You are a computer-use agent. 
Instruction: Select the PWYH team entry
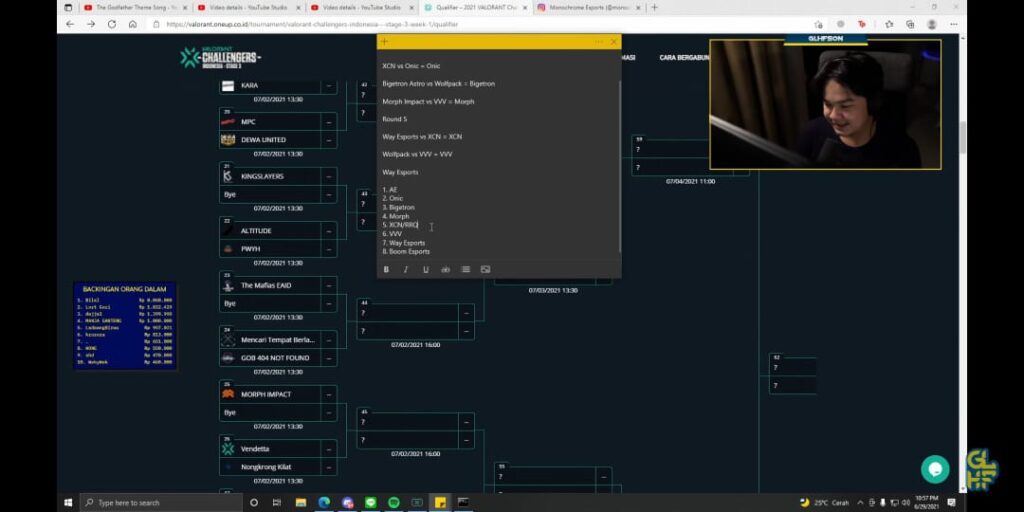coord(278,249)
